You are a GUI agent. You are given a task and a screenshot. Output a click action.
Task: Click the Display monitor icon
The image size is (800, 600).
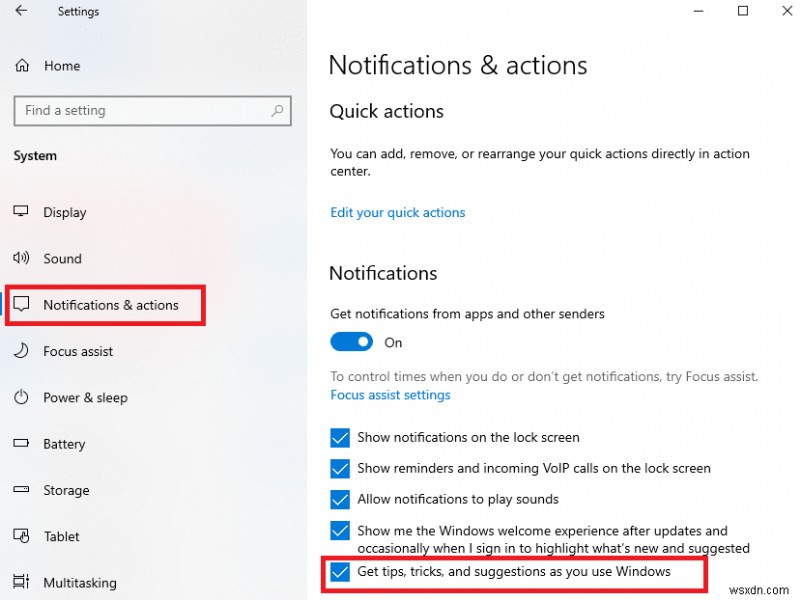(21, 211)
